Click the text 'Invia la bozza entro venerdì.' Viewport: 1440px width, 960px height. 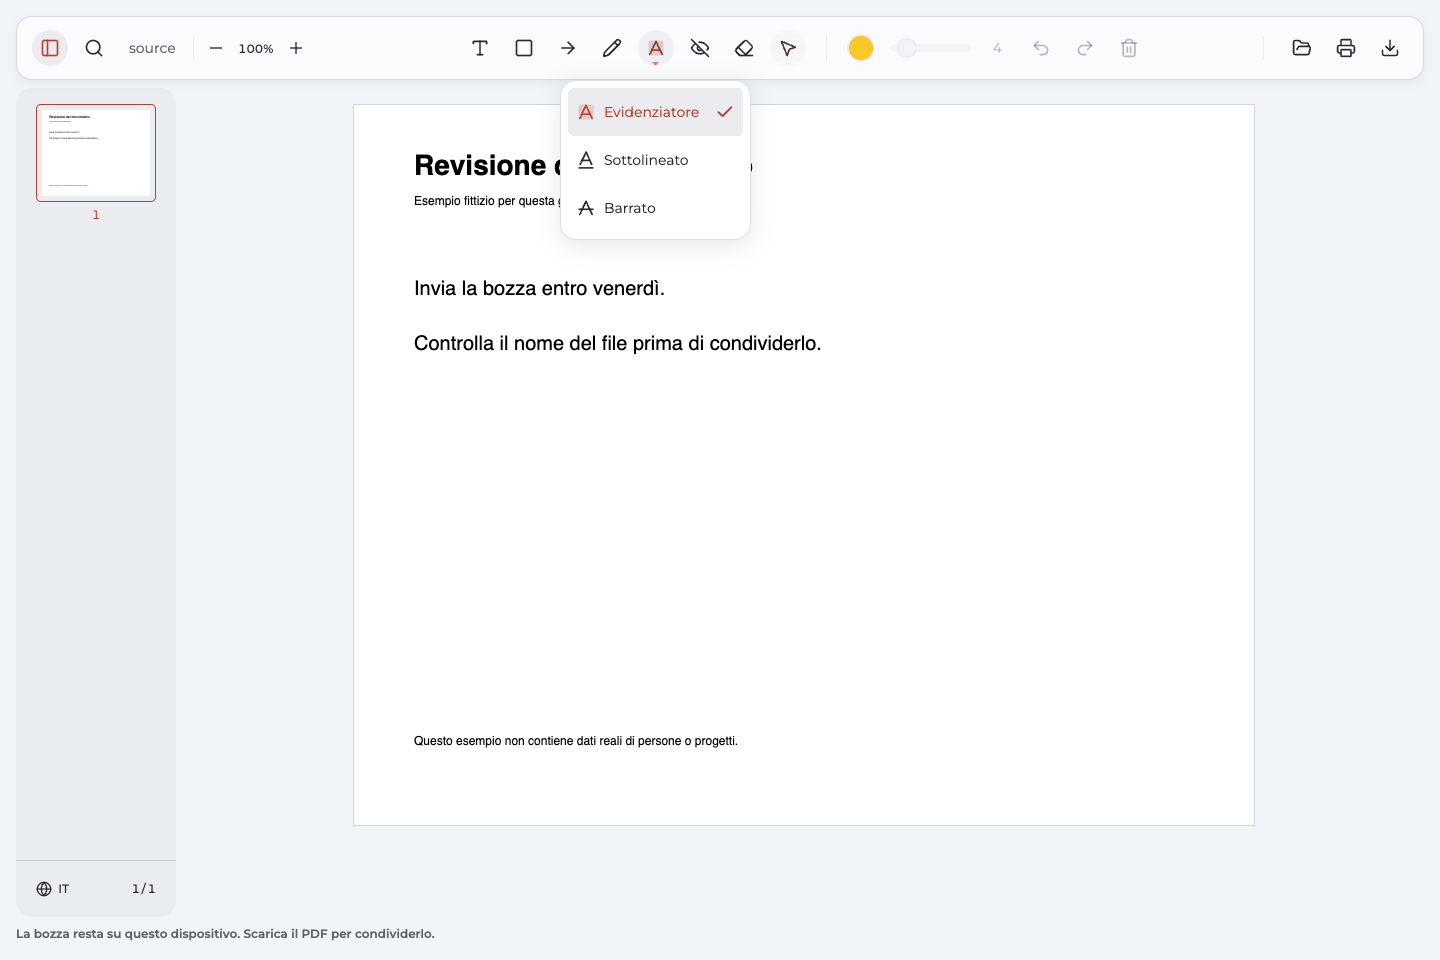point(539,288)
